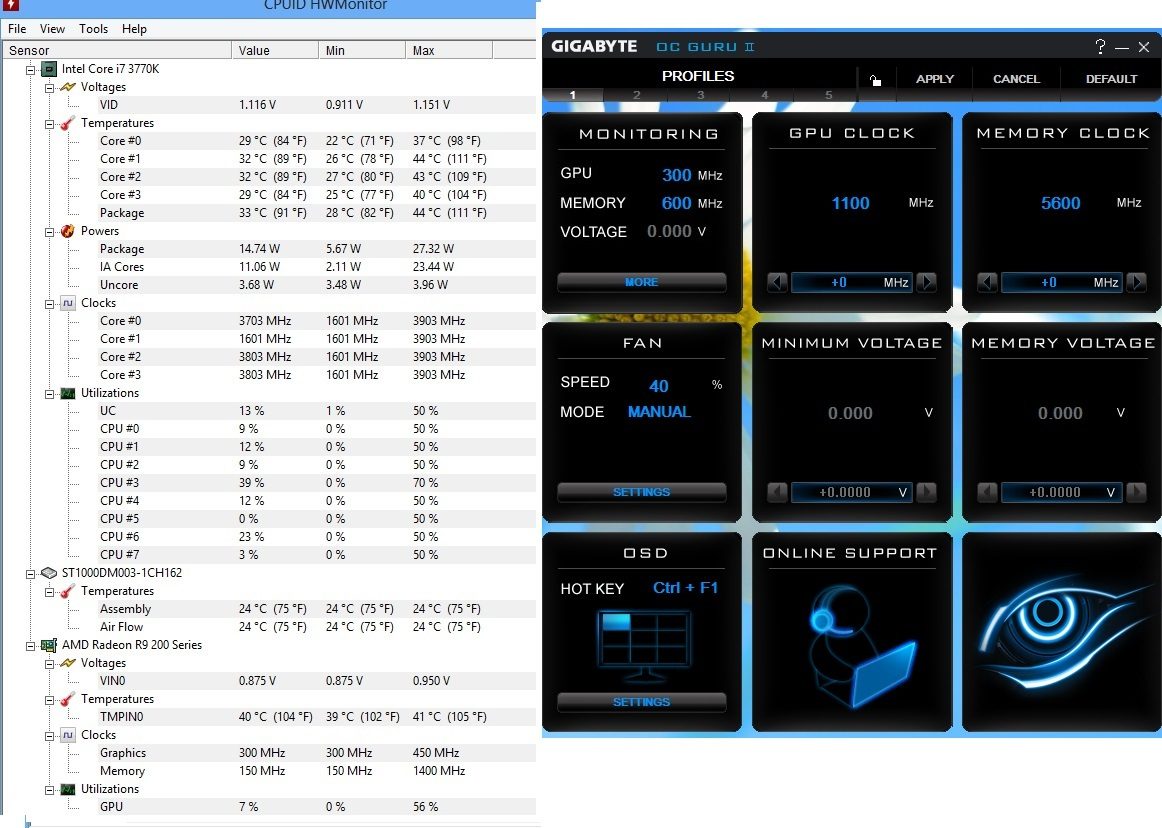
Task: Click the ST1000DM003 hard drive icon
Action: (x=49, y=573)
